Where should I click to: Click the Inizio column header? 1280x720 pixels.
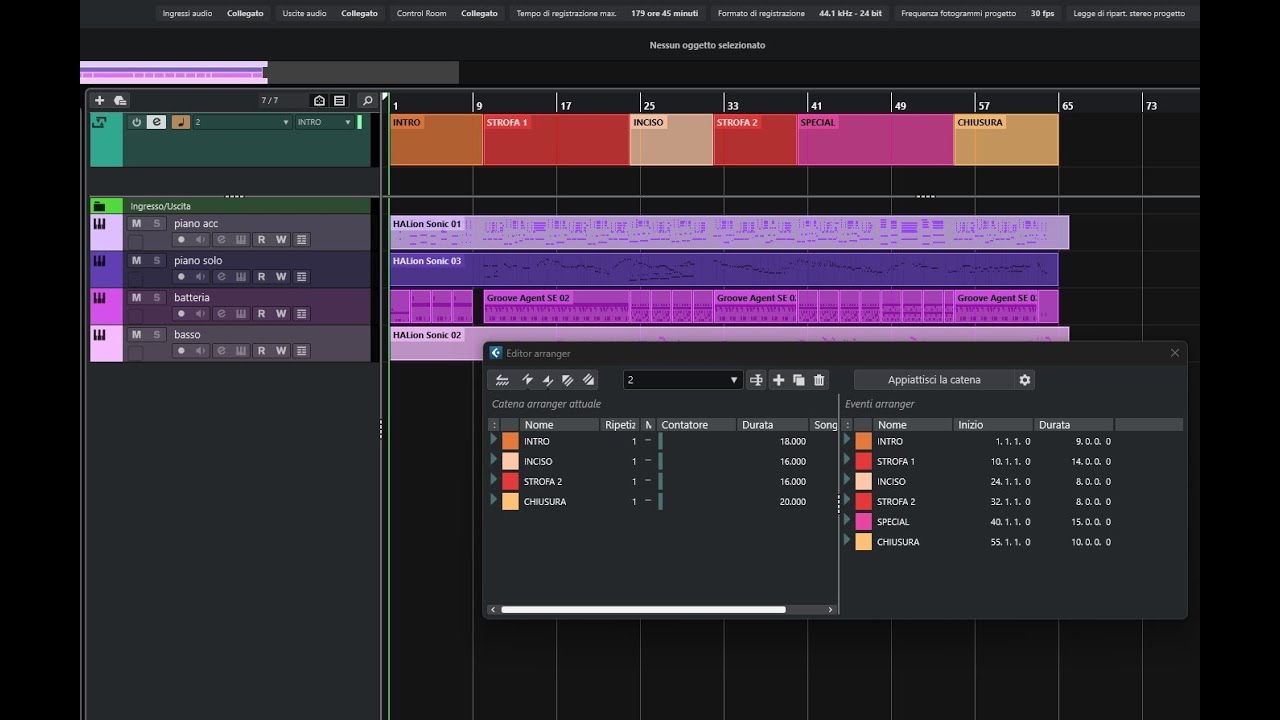(x=993, y=425)
